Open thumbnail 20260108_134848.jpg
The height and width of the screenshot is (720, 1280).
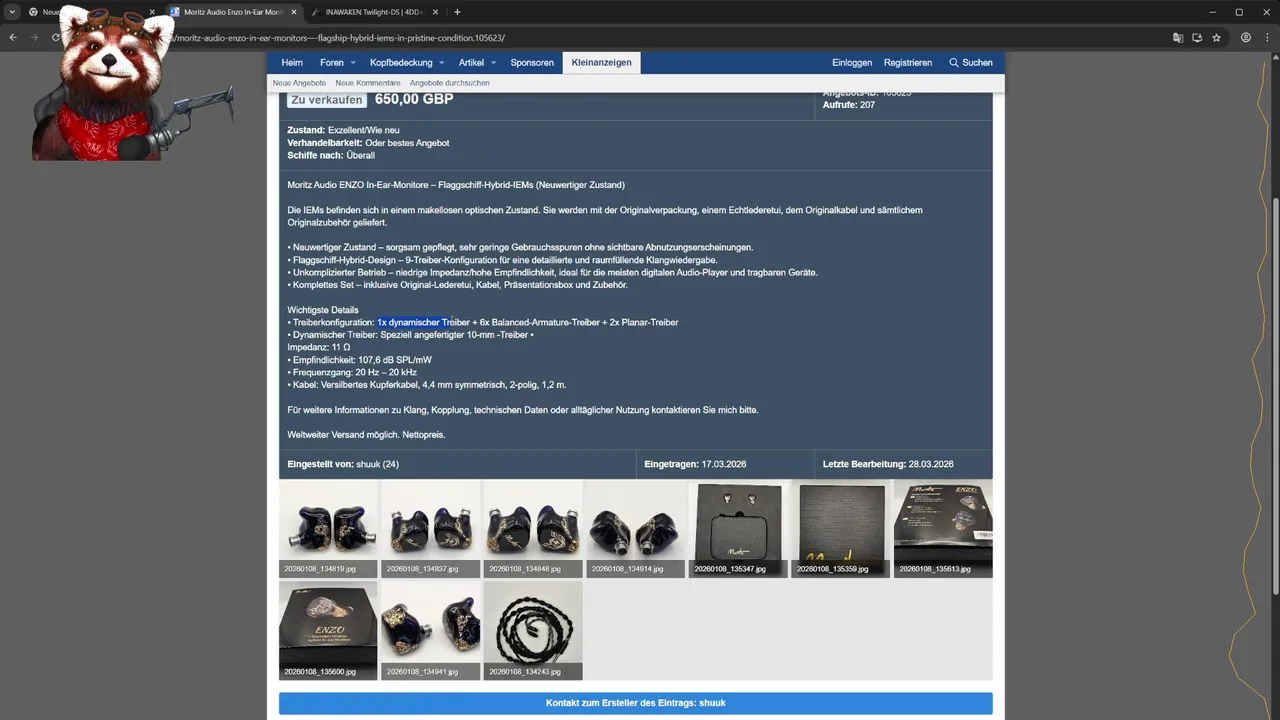(x=533, y=529)
